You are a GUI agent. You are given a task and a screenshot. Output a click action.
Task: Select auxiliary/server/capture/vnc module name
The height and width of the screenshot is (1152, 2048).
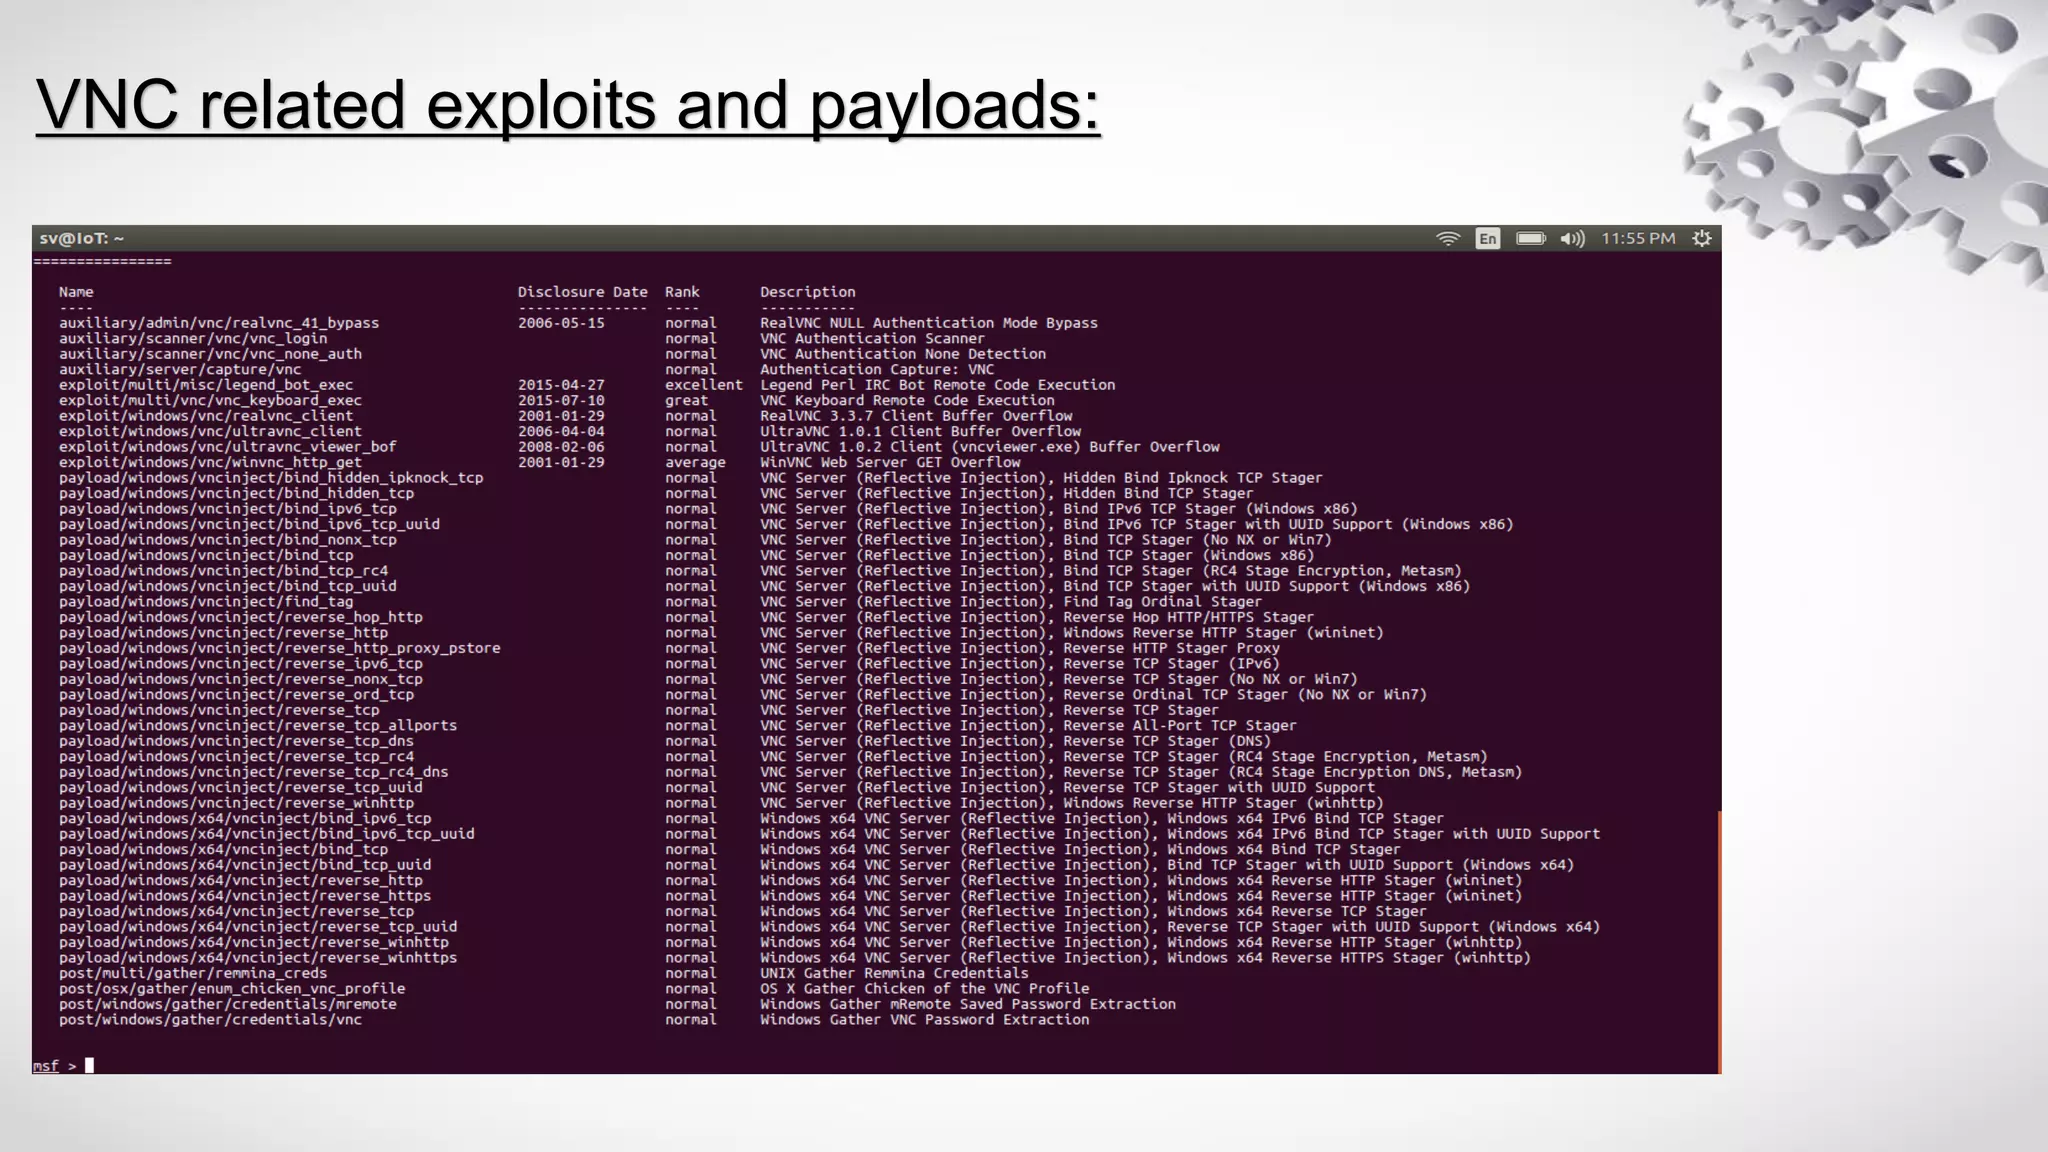click(x=180, y=369)
